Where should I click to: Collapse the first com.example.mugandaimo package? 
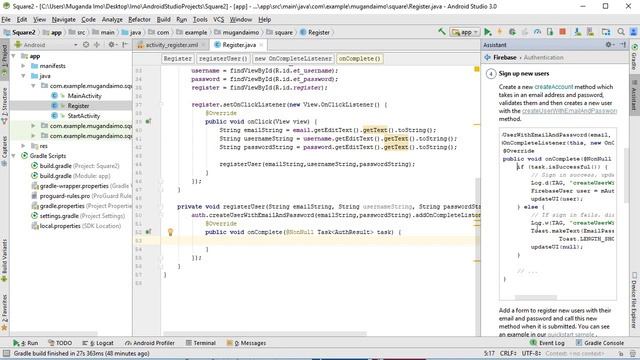click(x=34, y=86)
